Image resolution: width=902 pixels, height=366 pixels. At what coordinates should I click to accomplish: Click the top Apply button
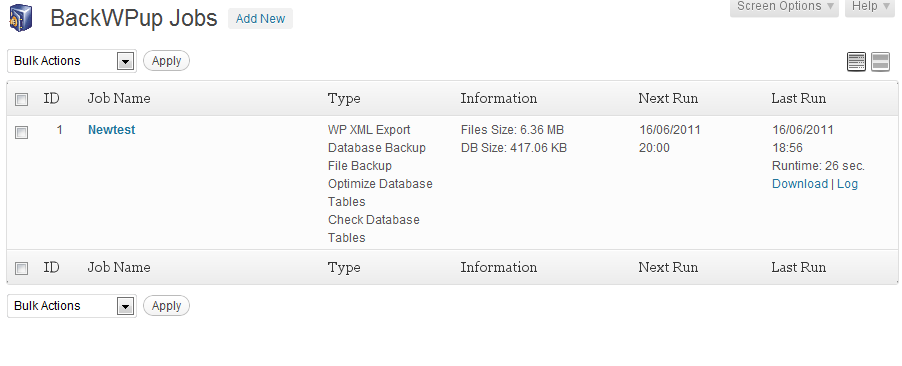click(166, 61)
